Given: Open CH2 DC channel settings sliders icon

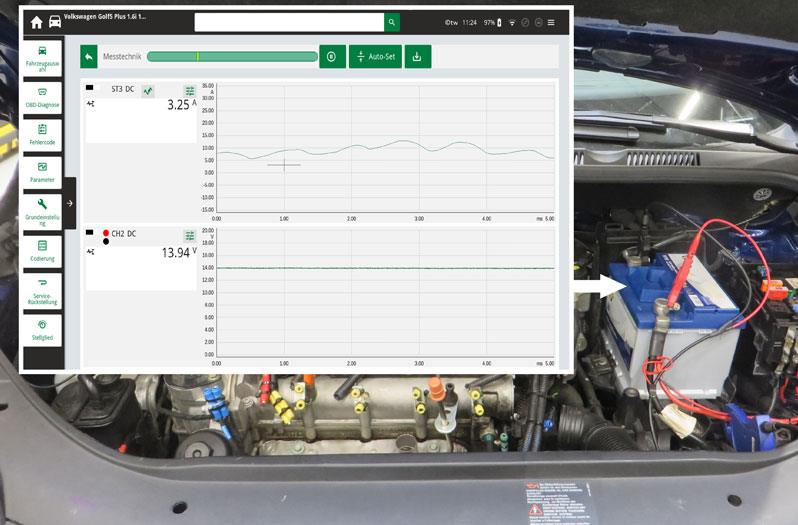Looking at the screenshot, I should coord(190,235).
